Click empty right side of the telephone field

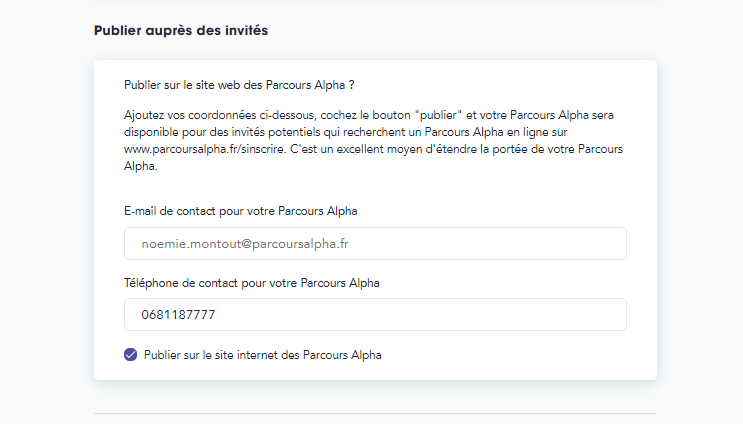pyautogui.click(x=474, y=315)
